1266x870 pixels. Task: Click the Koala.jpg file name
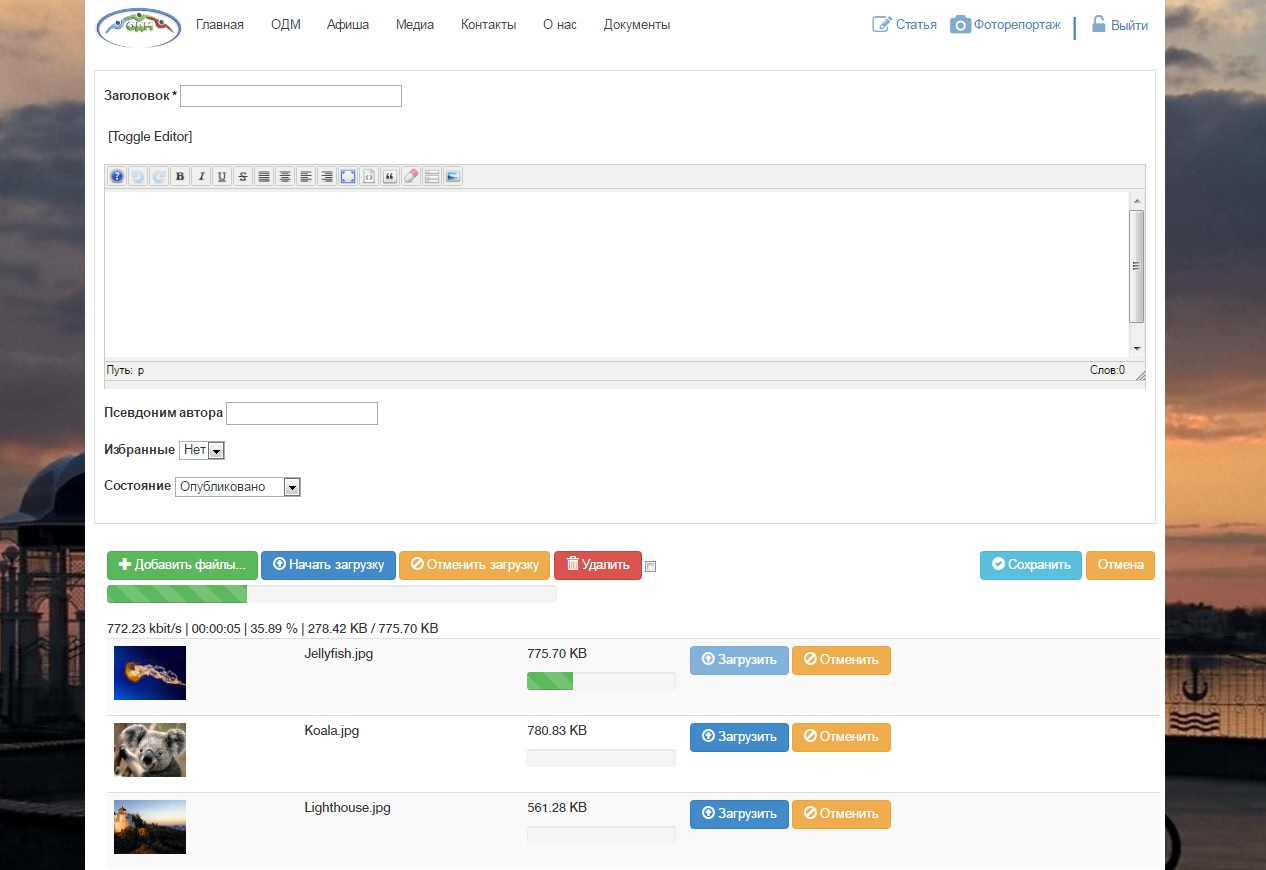click(x=332, y=731)
